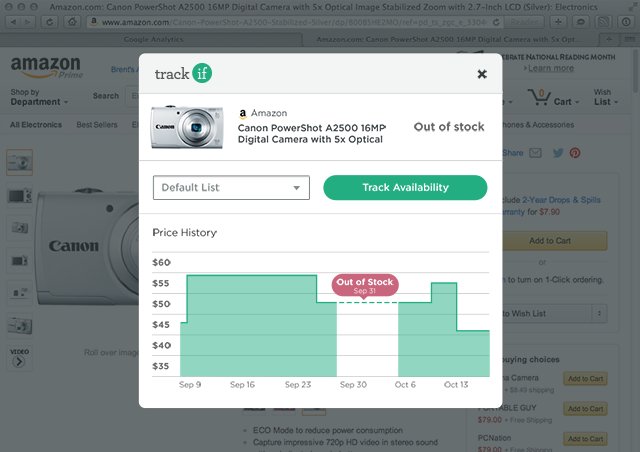Image resolution: width=640 pixels, height=452 pixels.
Task: Switch to the Google Analytics tab
Action: tap(153, 39)
